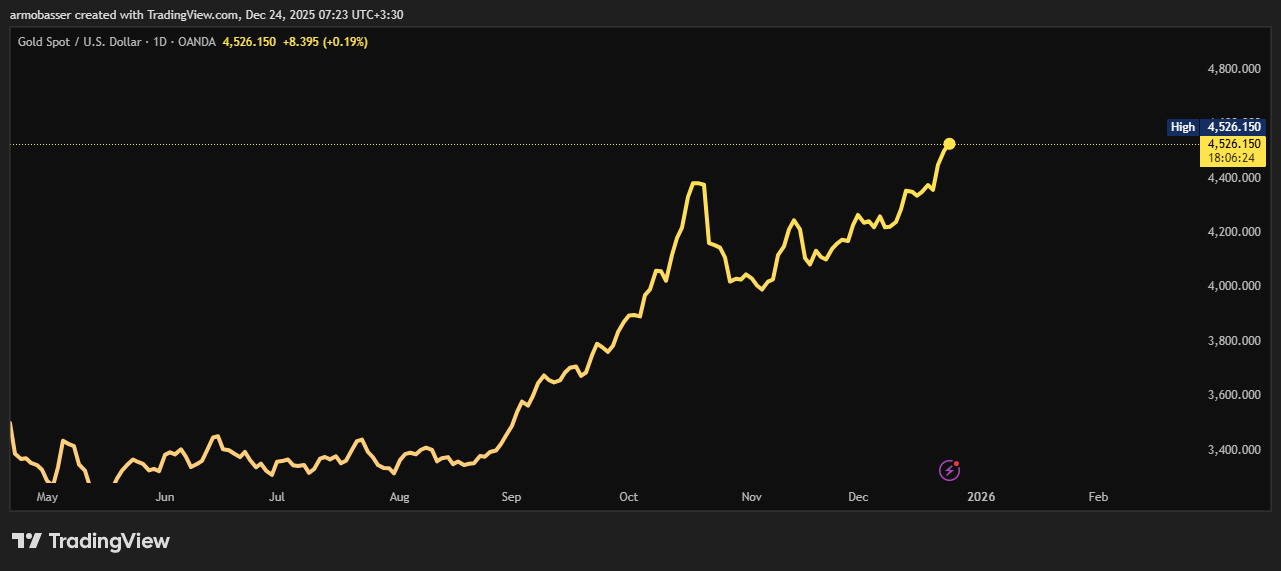This screenshot has width=1281, height=571.
Task: Click the OANDA source label
Action: pos(197,42)
